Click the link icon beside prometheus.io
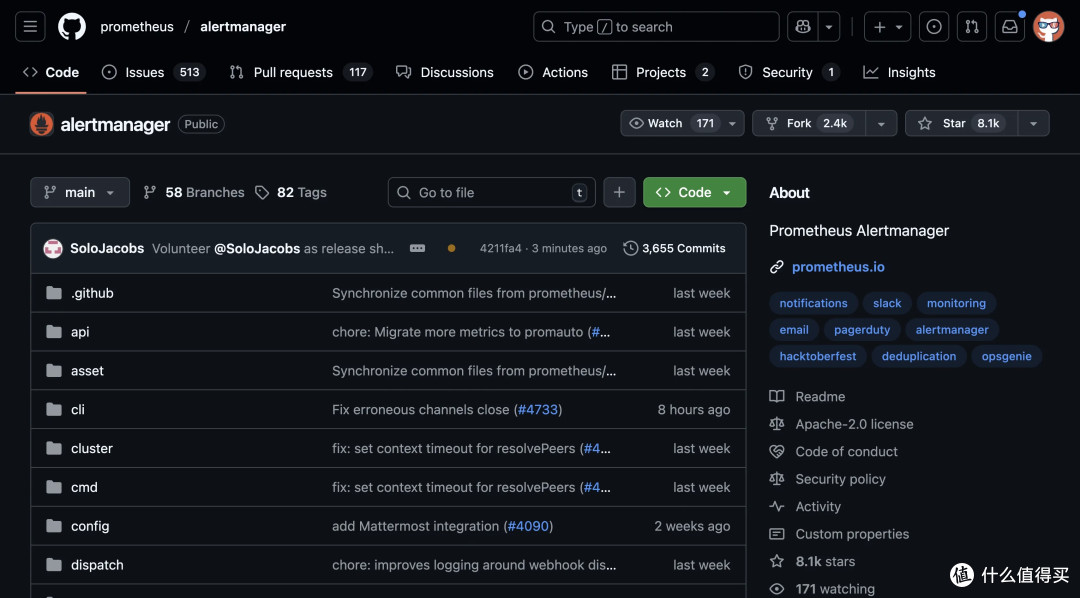 [x=777, y=267]
